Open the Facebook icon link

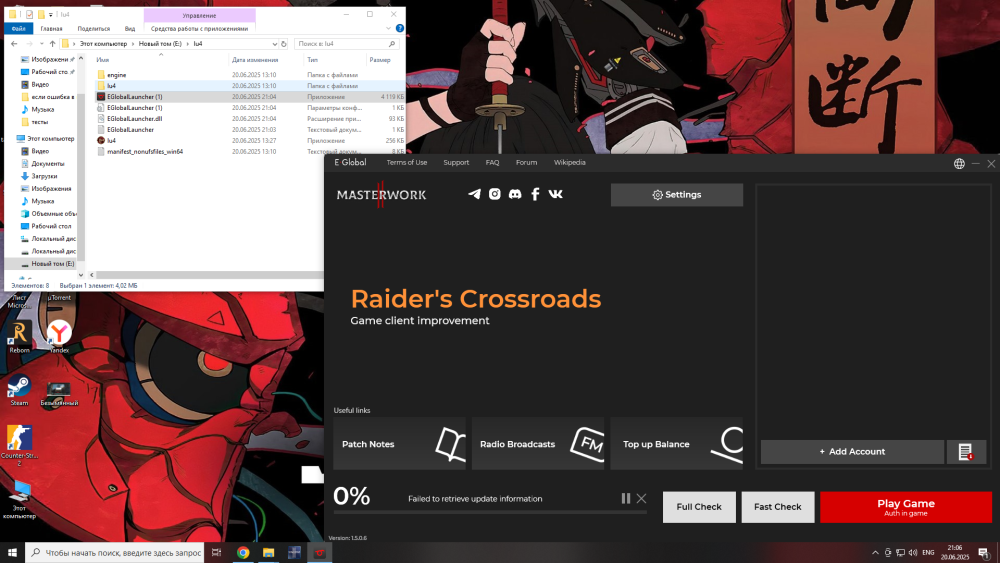tap(535, 194)
